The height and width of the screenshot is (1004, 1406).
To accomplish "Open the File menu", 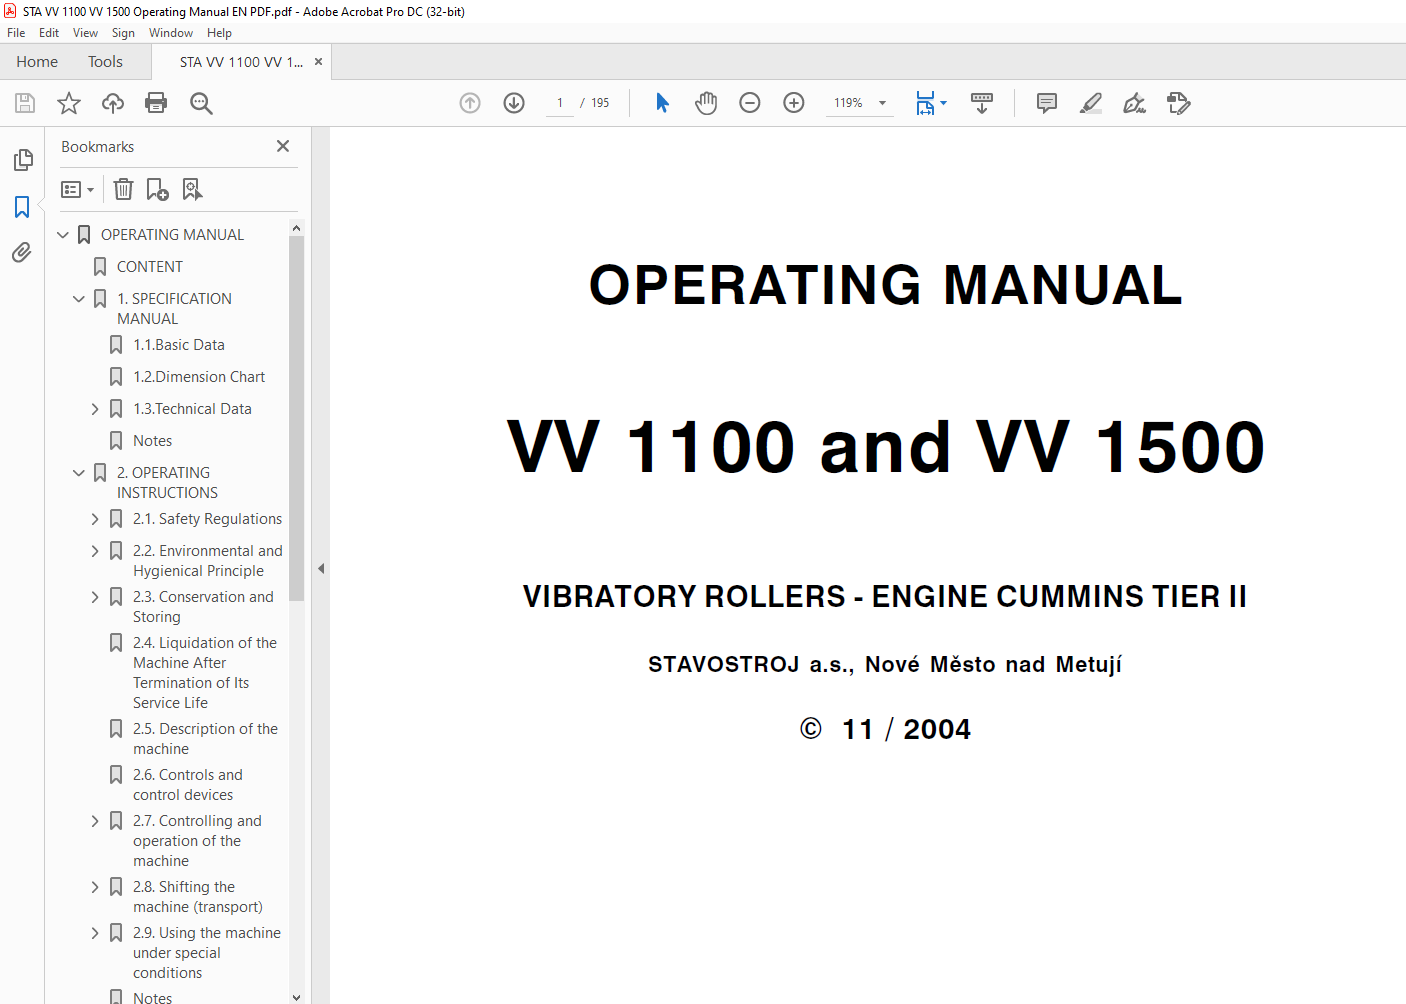I will pyautogui.click(x=16, y=33).
